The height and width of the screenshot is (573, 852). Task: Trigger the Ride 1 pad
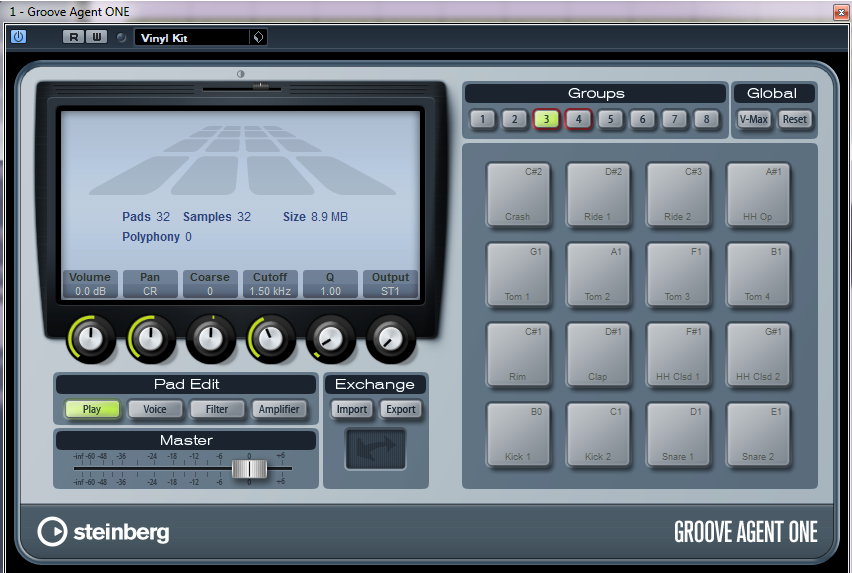pos(598,194)
